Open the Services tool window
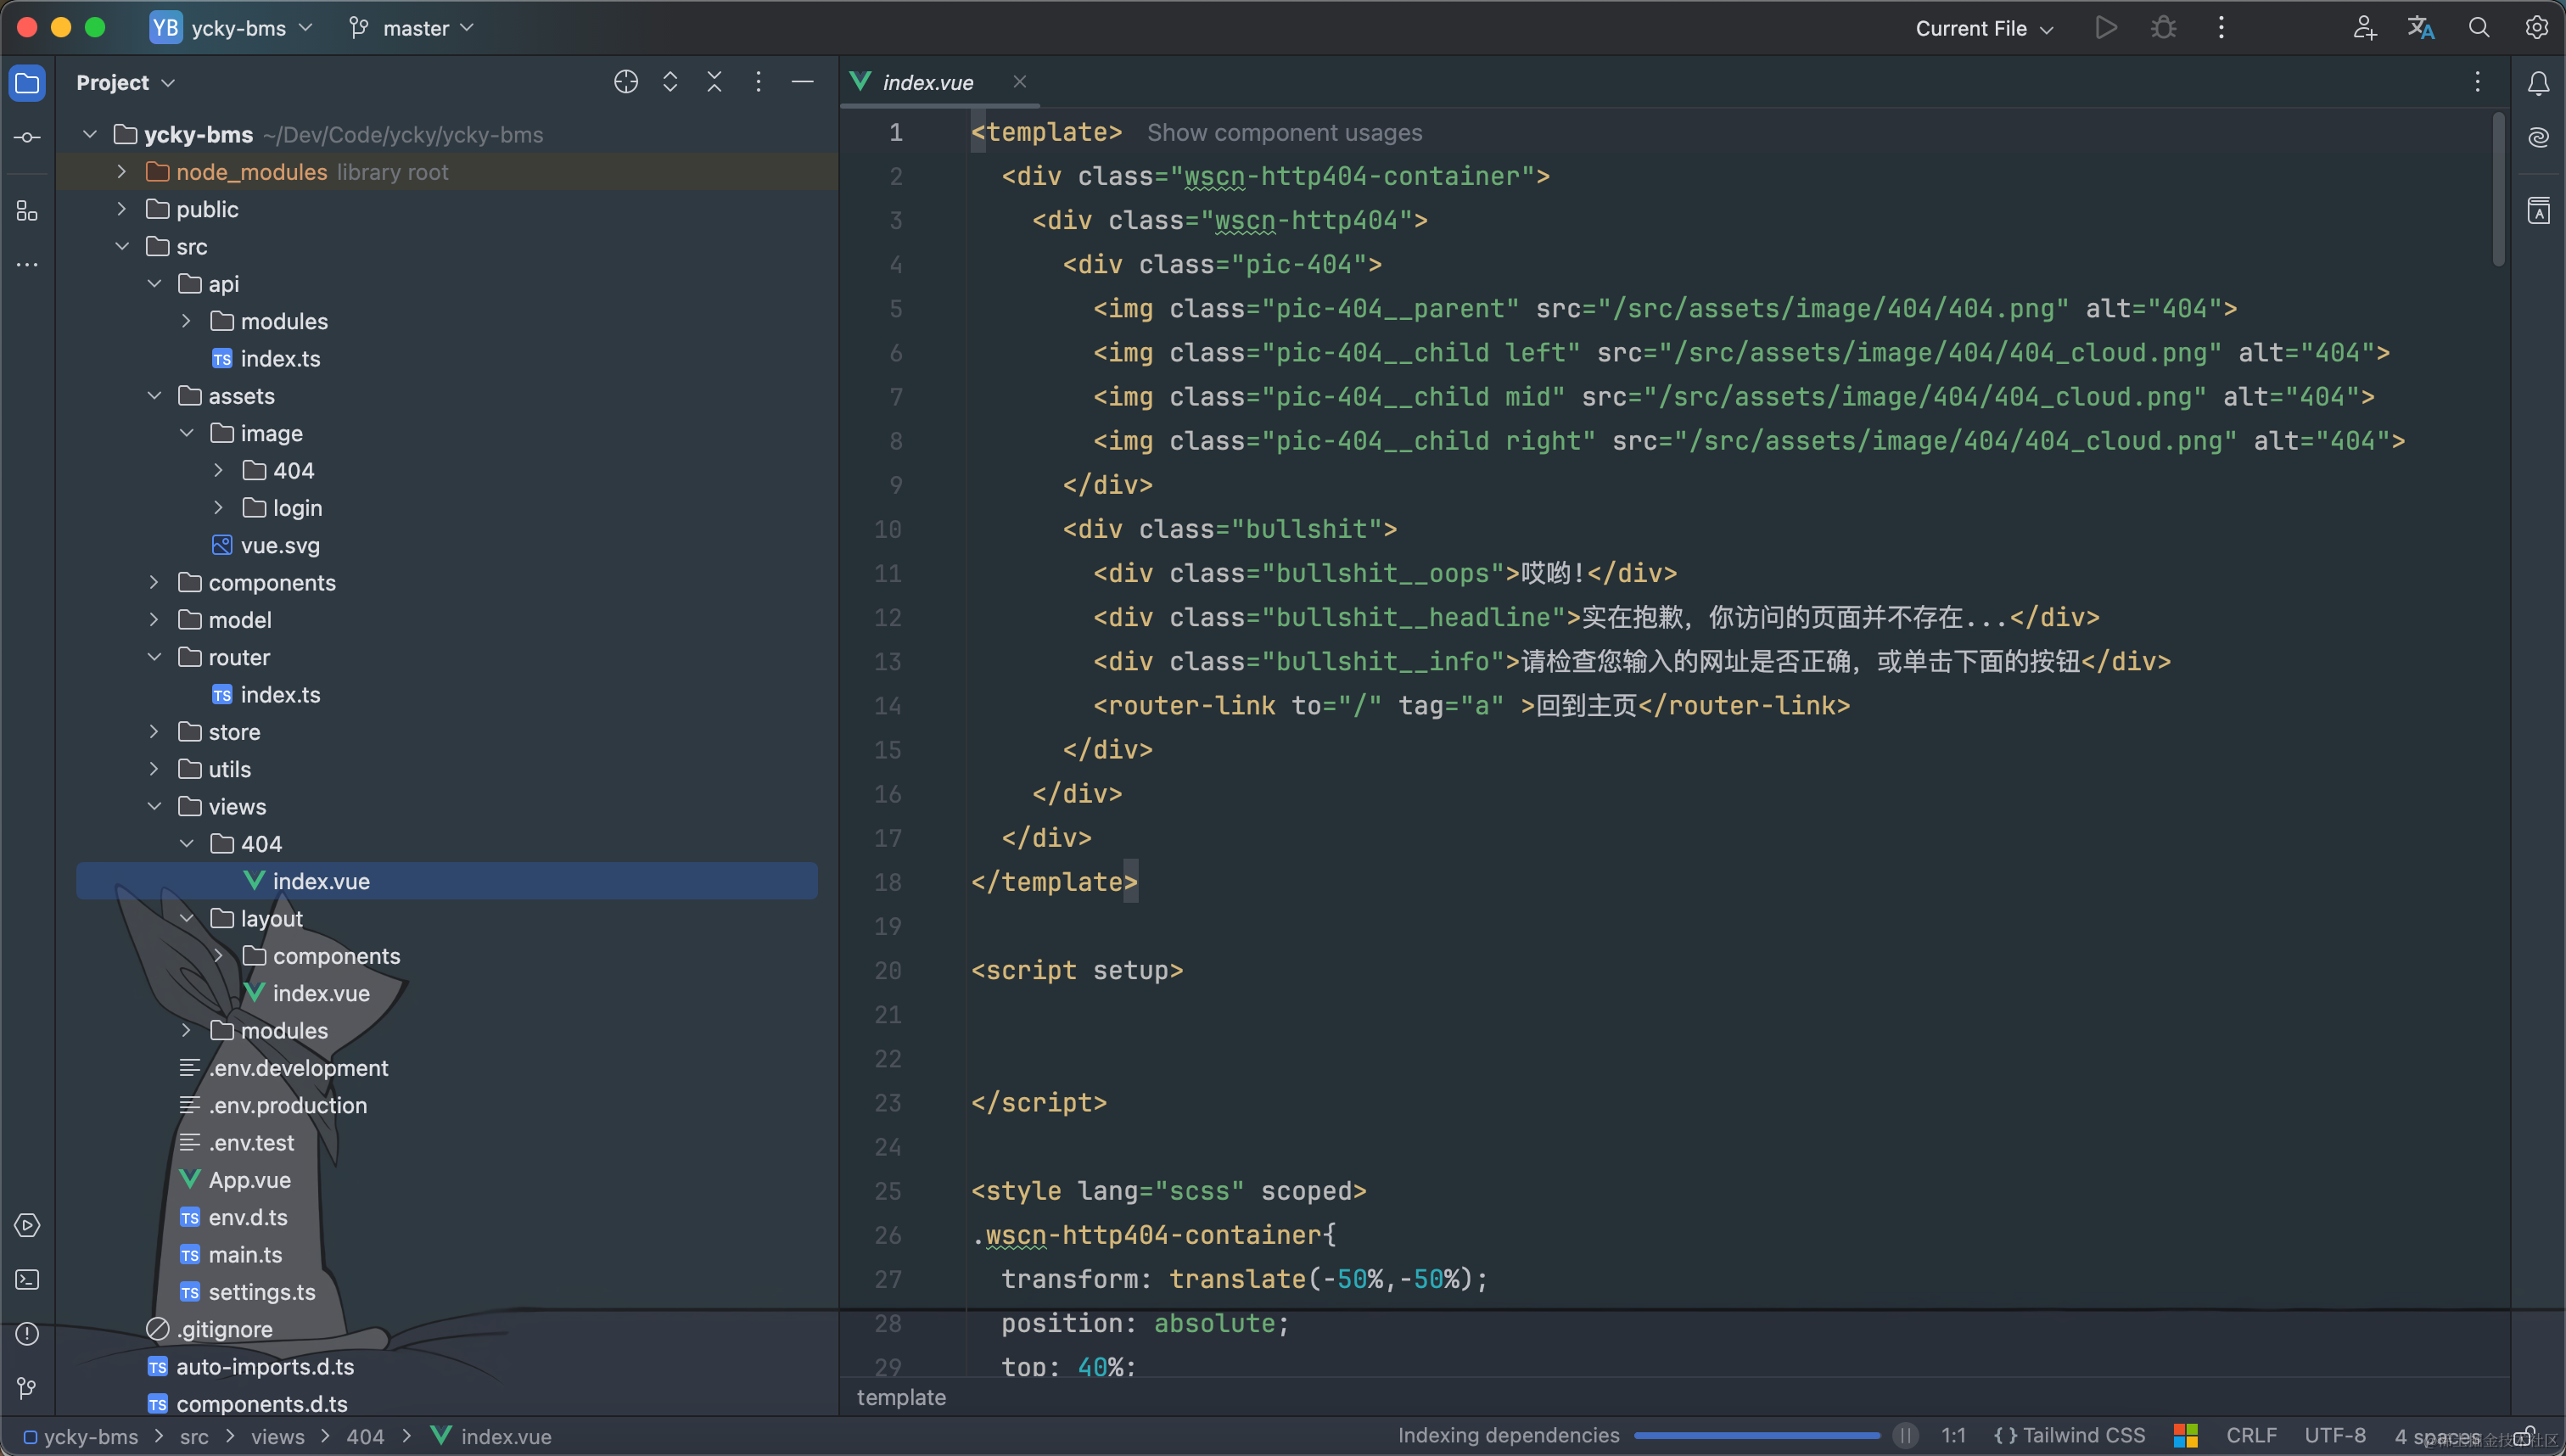This screenshot has width=2566, height=1456. click(x=27, y=1225)
